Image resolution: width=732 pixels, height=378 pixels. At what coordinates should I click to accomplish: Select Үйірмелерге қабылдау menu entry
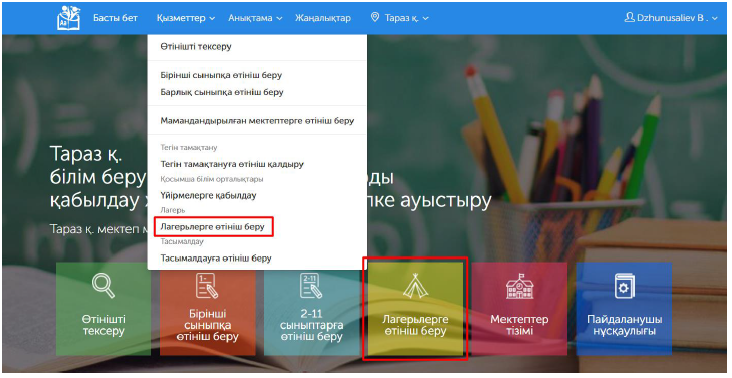[208, 196]
